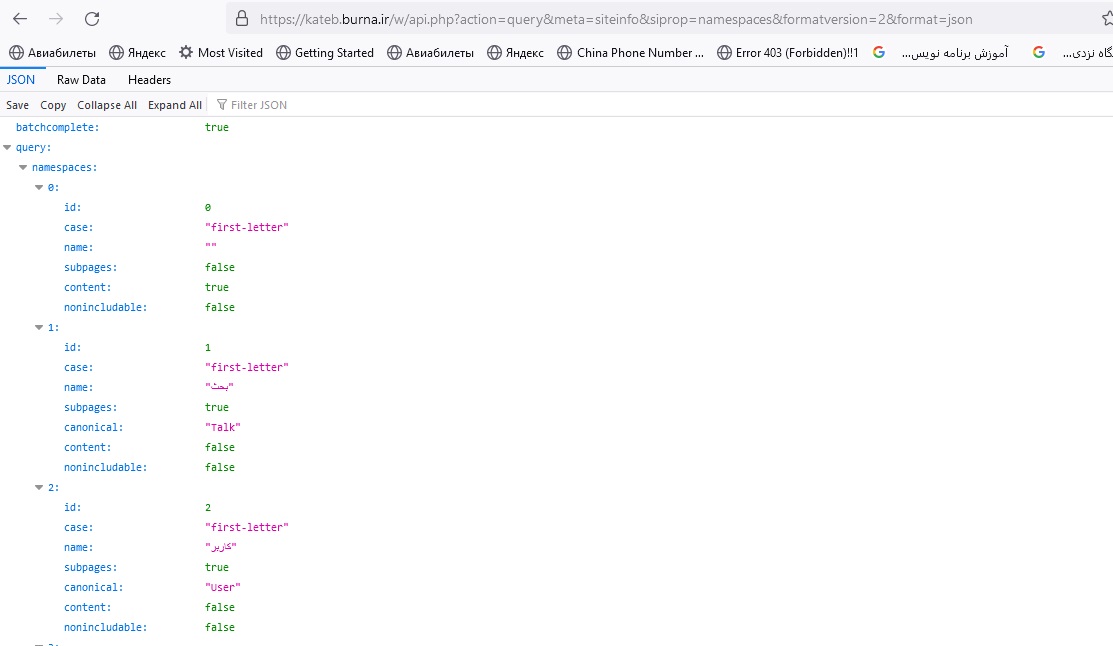Image resolution: width=1113 pixels, height=646 pixels.
Task: Collapse the query node
Action: 8,147
